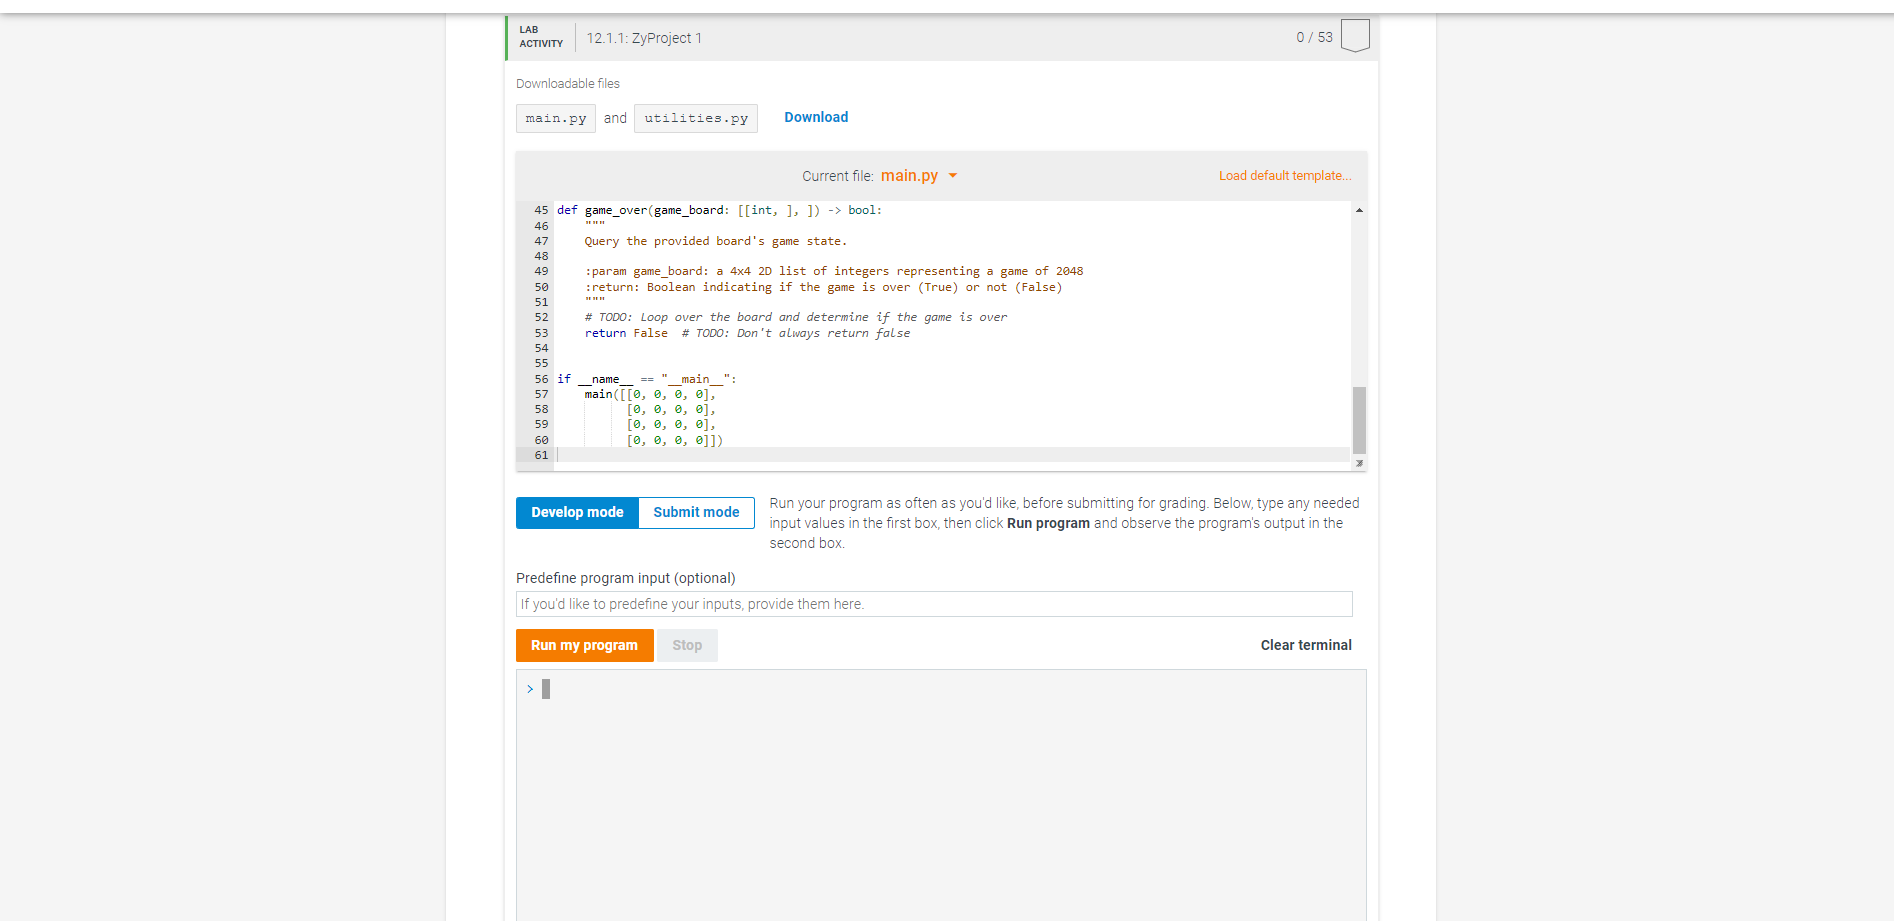The width and height of the screenshot is (1894, 921).
Task: Click the '12.1.1: ZyProject 1' title
Action: [x=644, y=38]
